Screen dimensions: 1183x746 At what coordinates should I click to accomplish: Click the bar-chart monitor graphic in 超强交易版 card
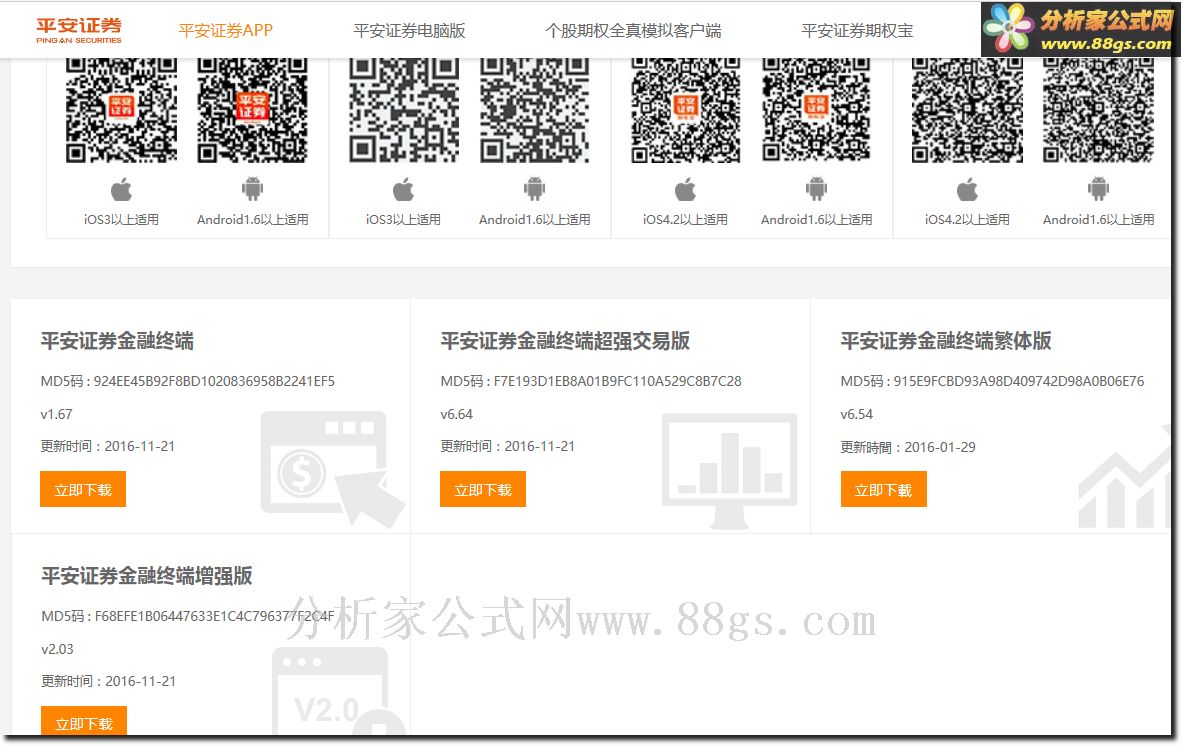[730, 471]
